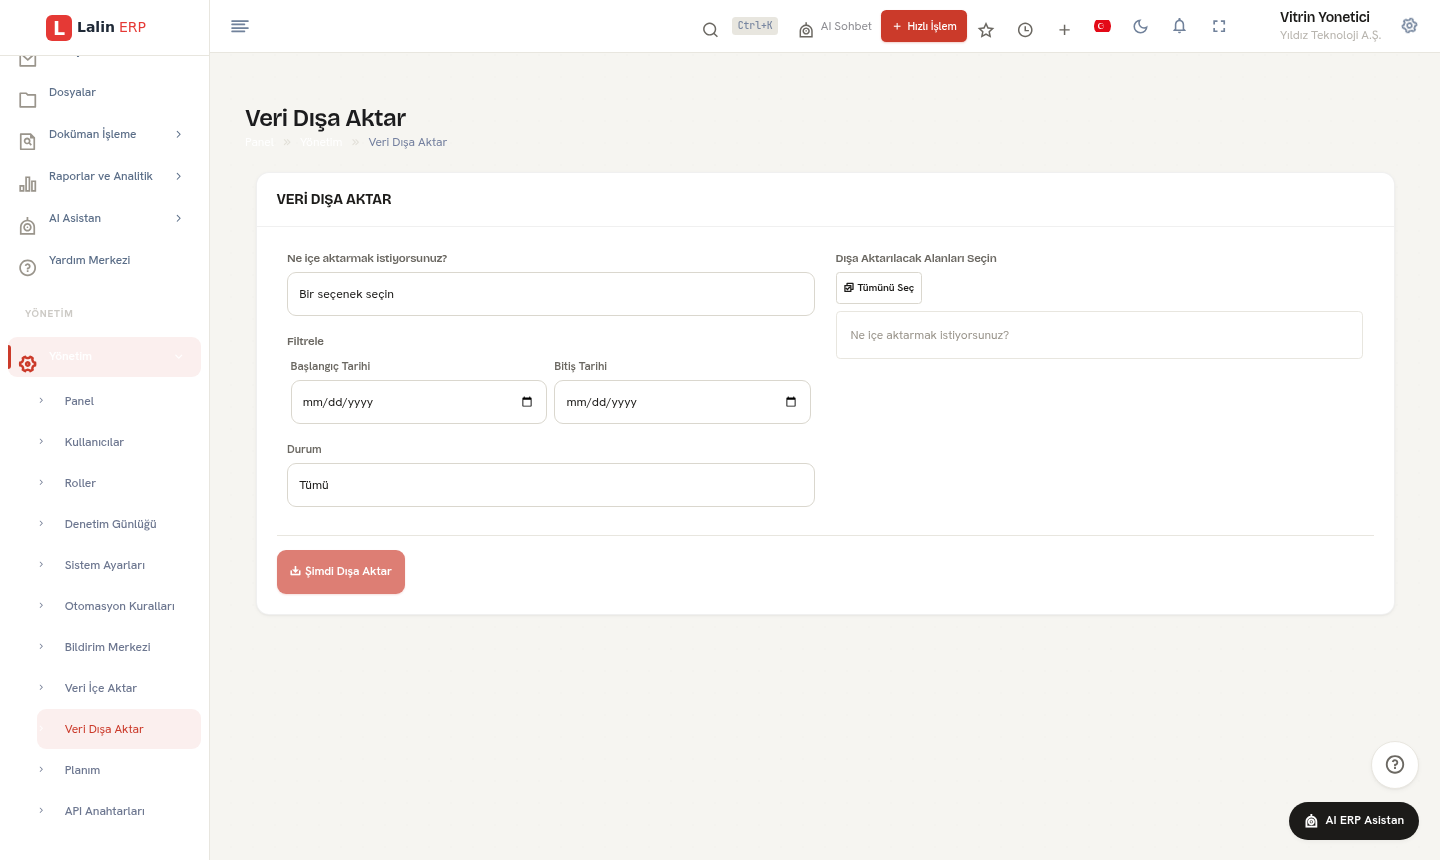Screen dimensions: 1440x860
Task: Open AI ERP Asistan floating button
Action: click(x=1354, y=821)
